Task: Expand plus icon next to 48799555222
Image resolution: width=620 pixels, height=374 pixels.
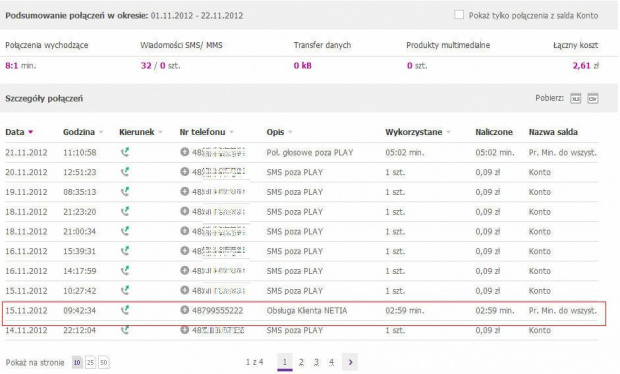Action: (184, 310)
